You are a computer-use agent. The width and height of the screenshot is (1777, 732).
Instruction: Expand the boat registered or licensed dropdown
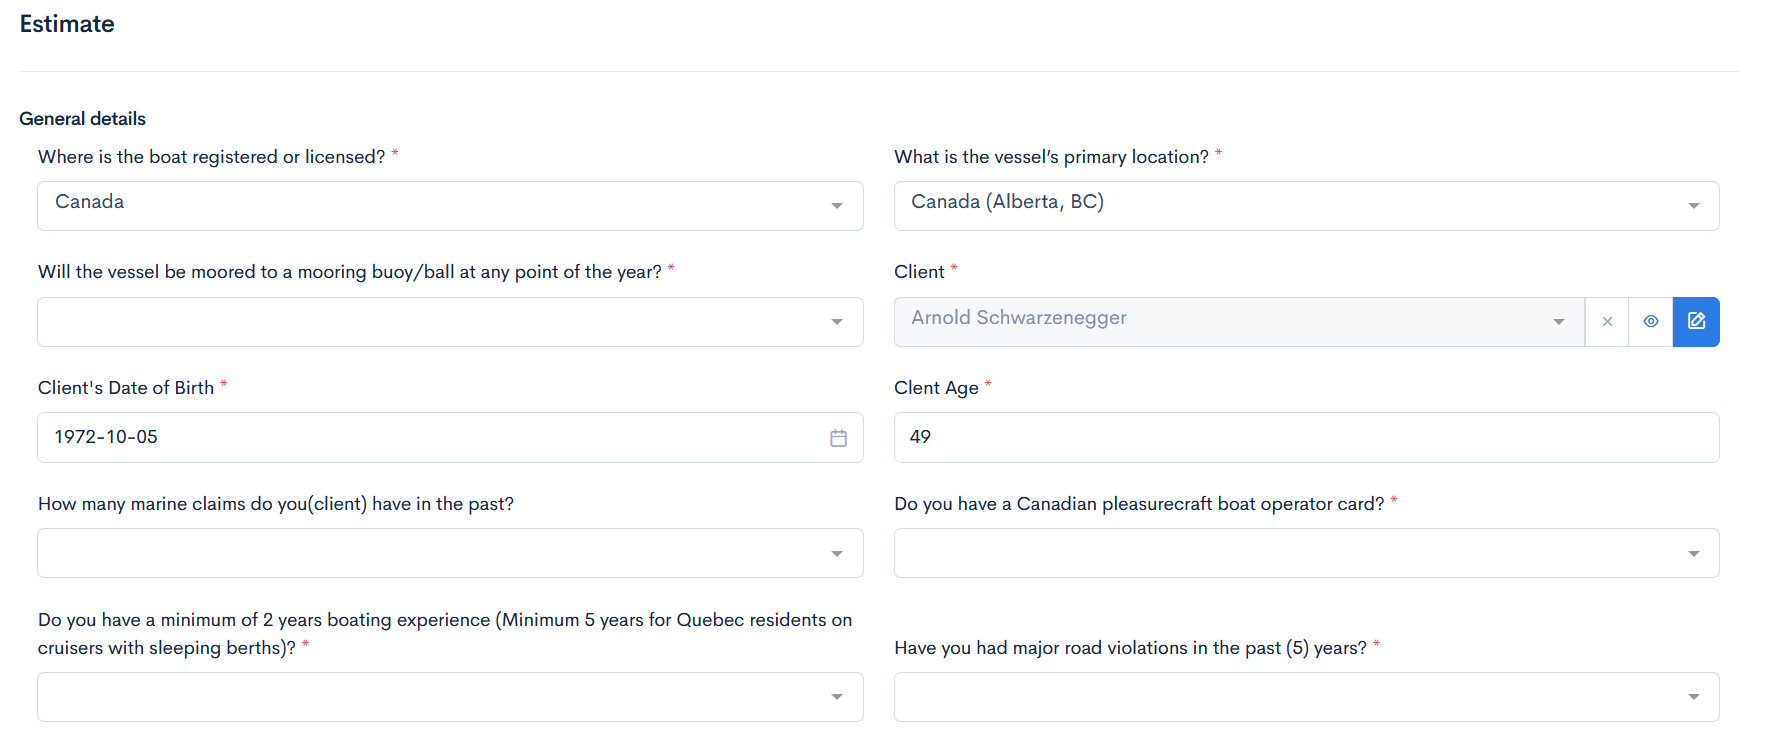coord(450,206)
